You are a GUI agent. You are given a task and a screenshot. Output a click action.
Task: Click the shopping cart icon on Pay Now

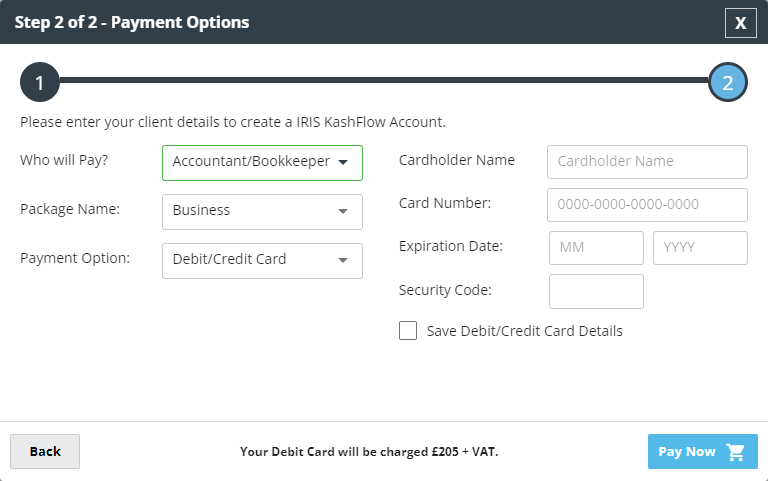(x=736, y=452)
